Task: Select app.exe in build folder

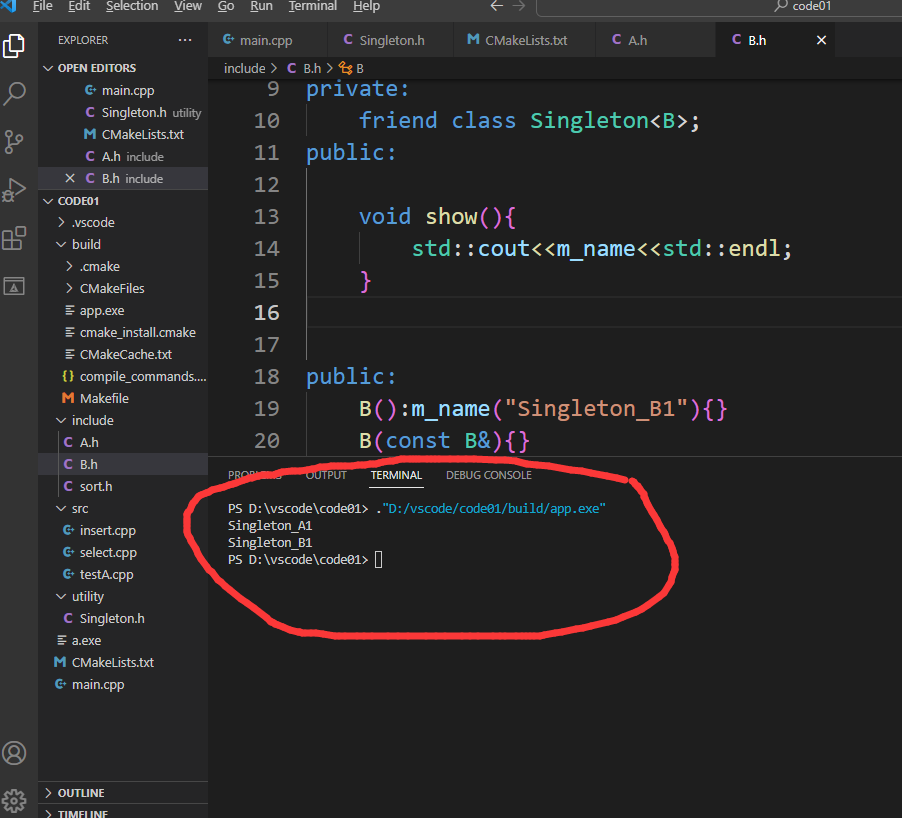Action: [x=123, y=311]
